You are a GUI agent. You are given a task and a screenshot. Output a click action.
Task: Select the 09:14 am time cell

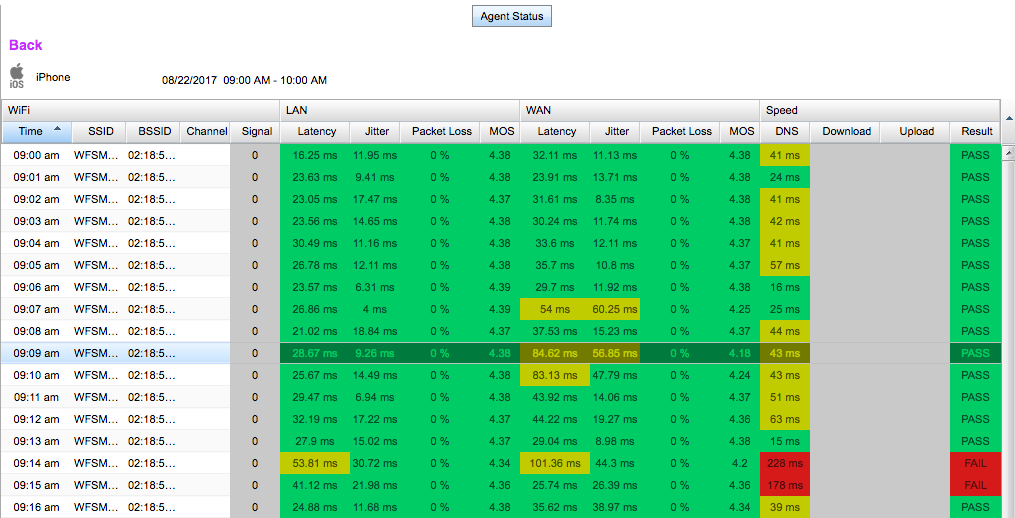click(x=36, y=464)
